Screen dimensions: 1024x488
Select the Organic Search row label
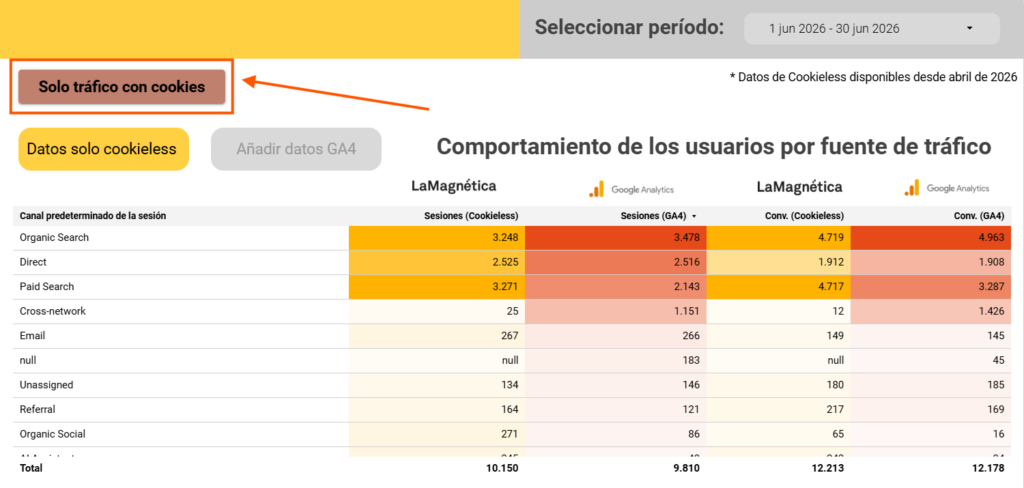[54, 238]
